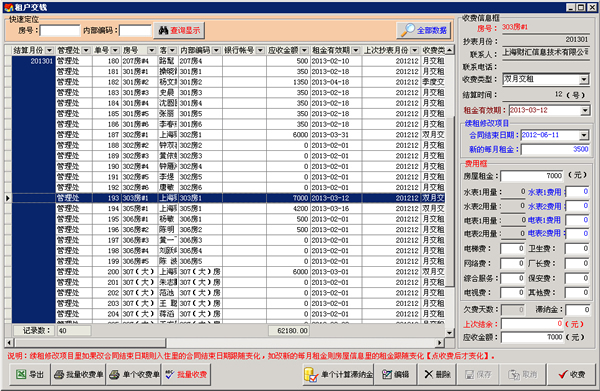Click the 编辑 edit button
Viewport: 600px width, 391px height.
pos(396,374)
